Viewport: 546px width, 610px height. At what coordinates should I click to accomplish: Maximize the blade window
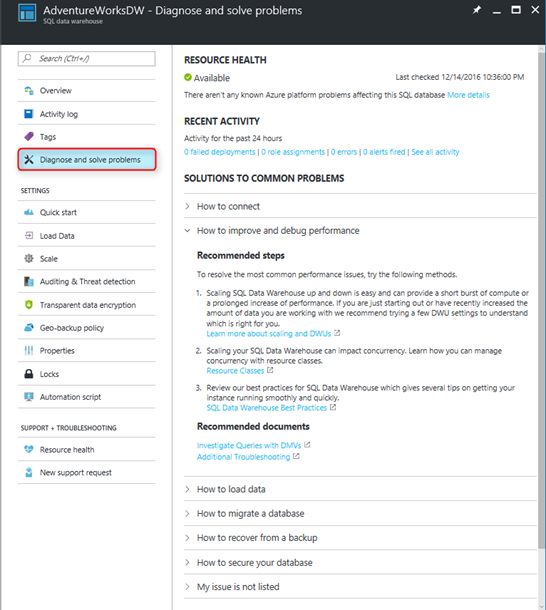point(516,10)
